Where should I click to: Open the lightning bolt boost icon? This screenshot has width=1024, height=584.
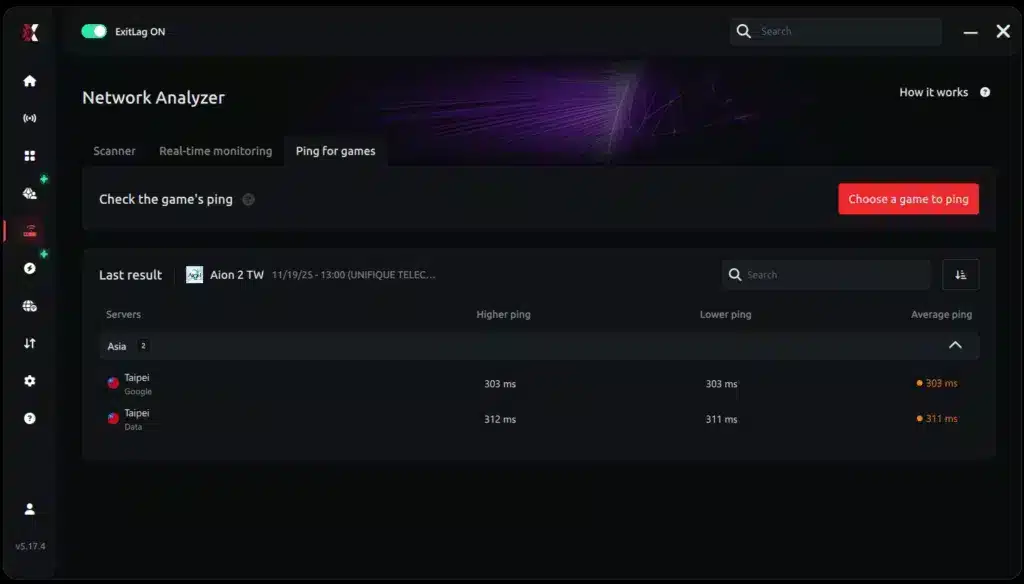(30, 268)
